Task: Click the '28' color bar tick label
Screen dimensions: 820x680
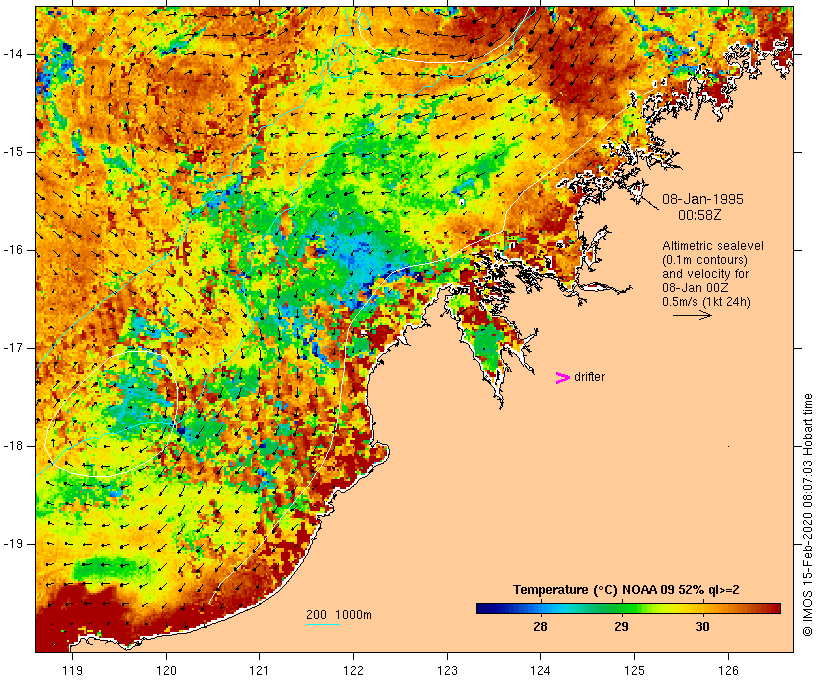Action: click(x=540, y=626)
